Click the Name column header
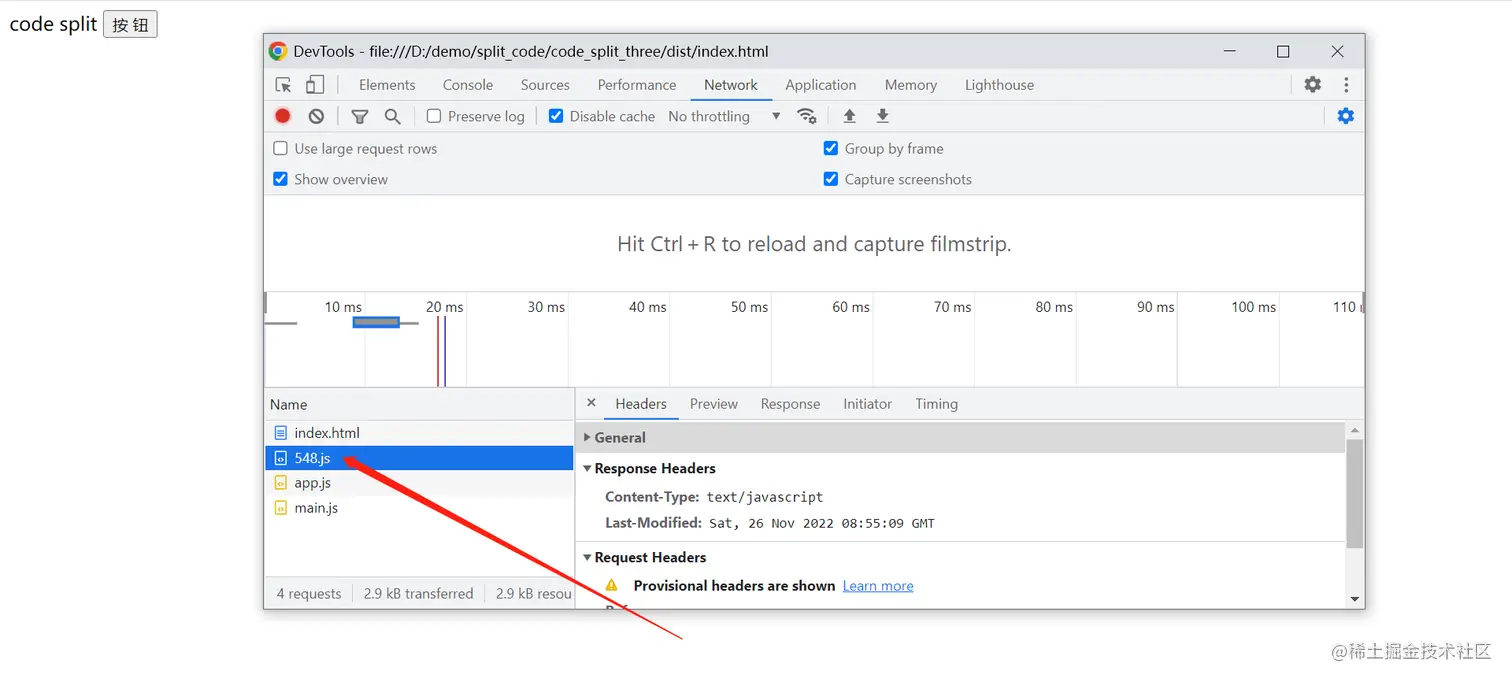The height and width of the screenshot is (682, 1512). tap(419, 404)
